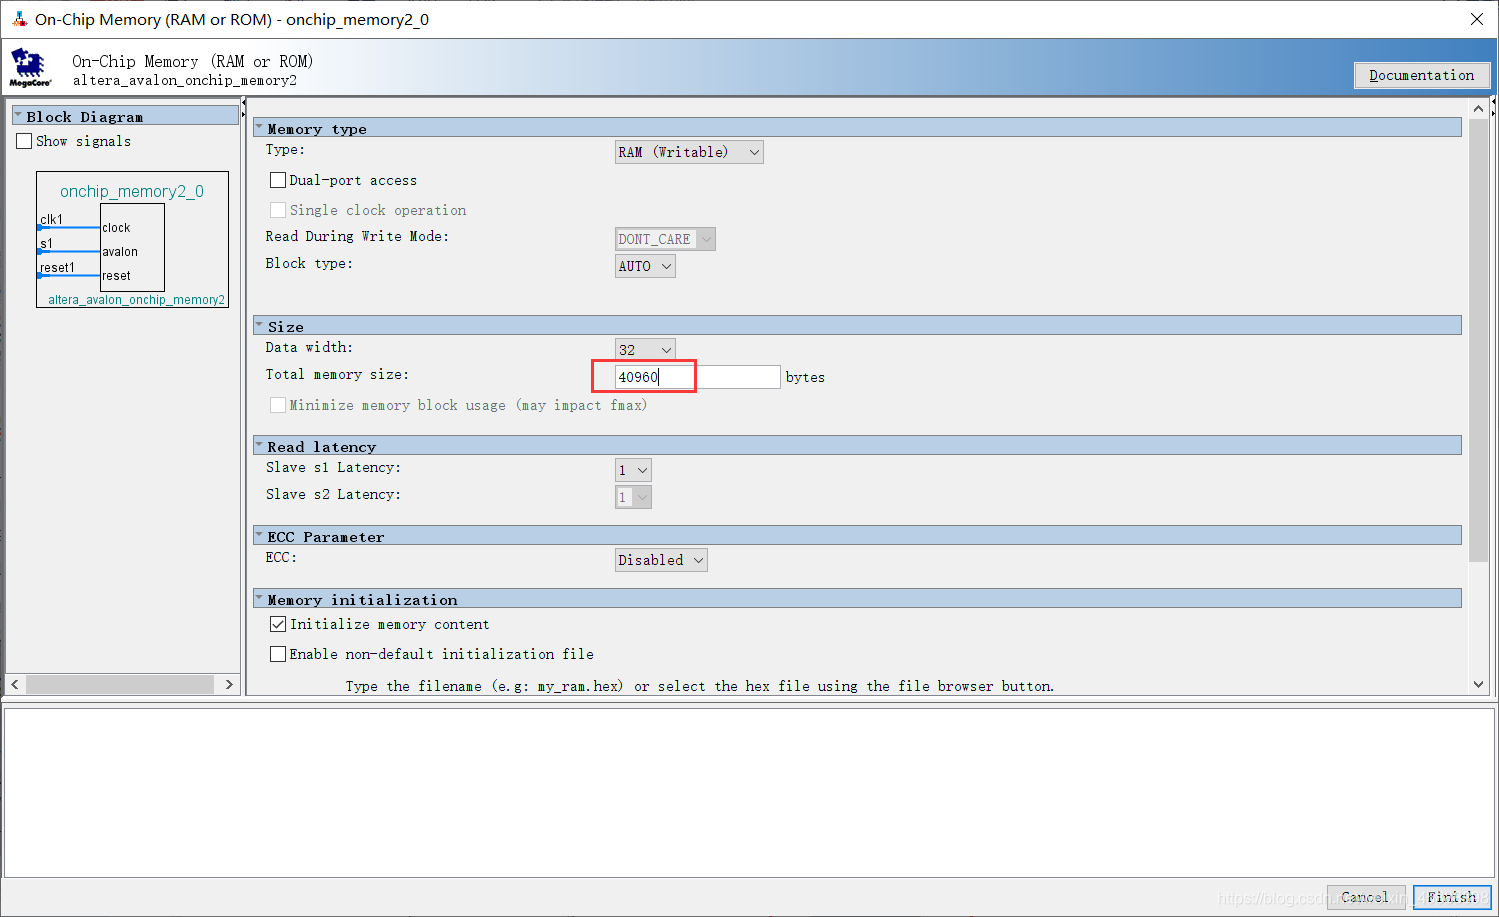Click the horizontal scrollbar track under block diagram
1499x917 pixels.
tap(120, 684)
